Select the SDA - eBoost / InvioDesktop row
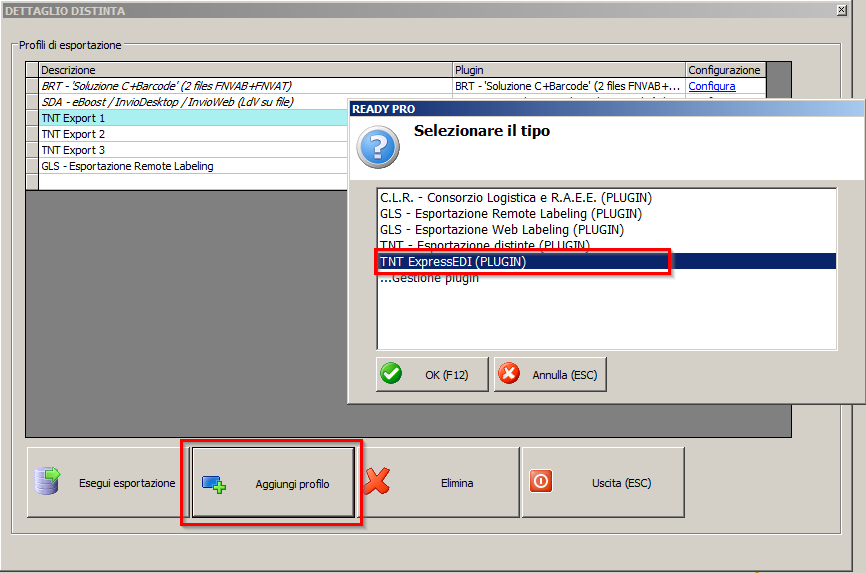This screenshot has width=866, height=573. click(193, 102)
